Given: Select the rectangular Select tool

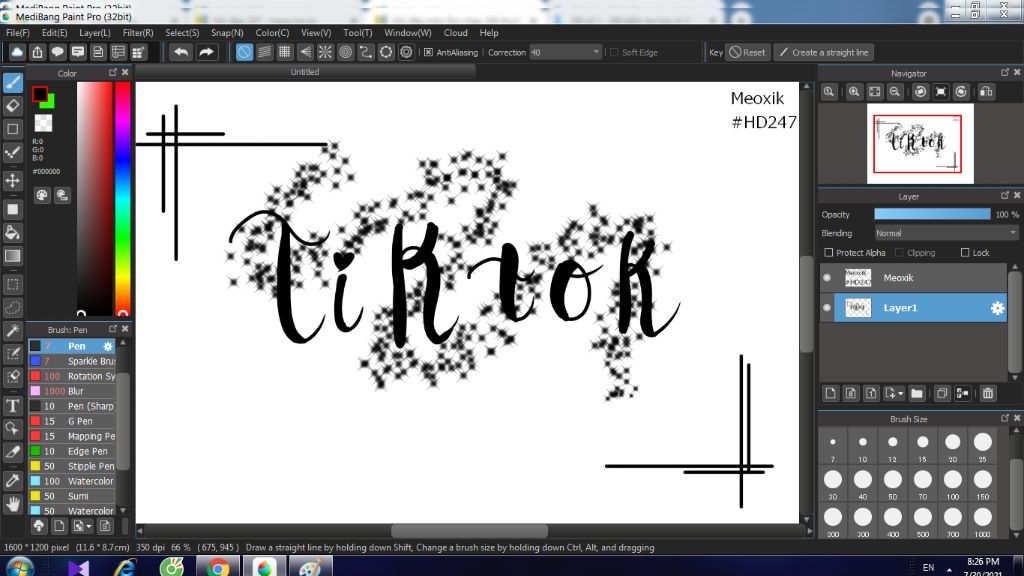Looking at the screenshot, I should pyautogui.click(x=12, y=285).
